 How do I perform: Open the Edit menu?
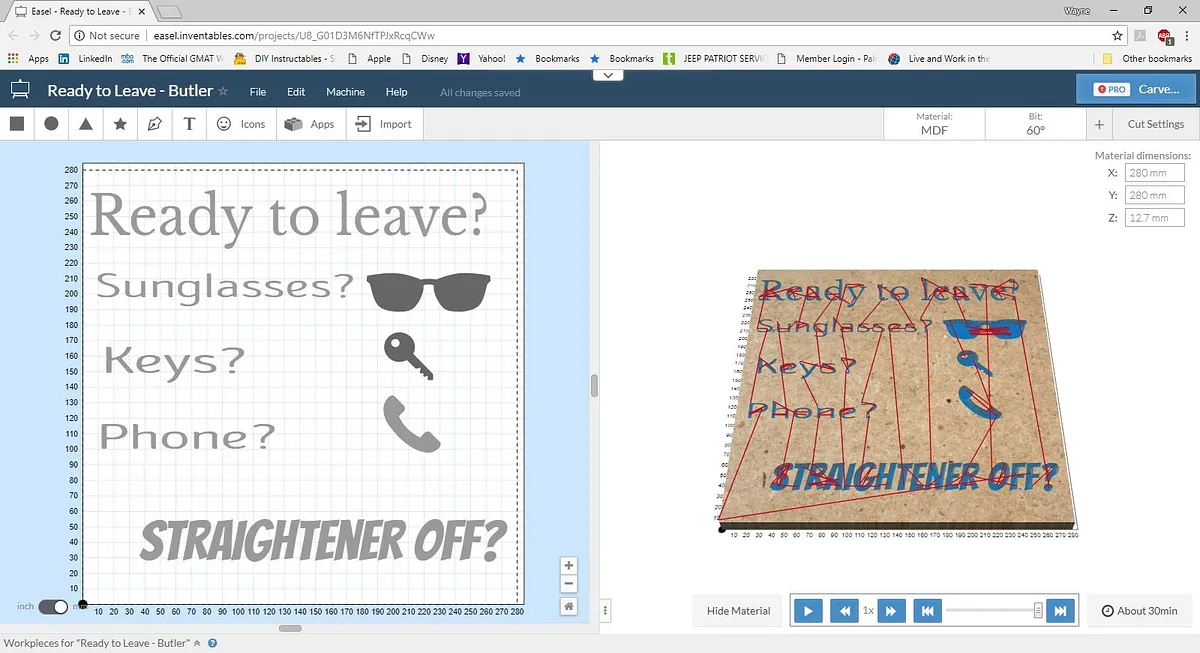pyautogui.click(x=296, y=92)
